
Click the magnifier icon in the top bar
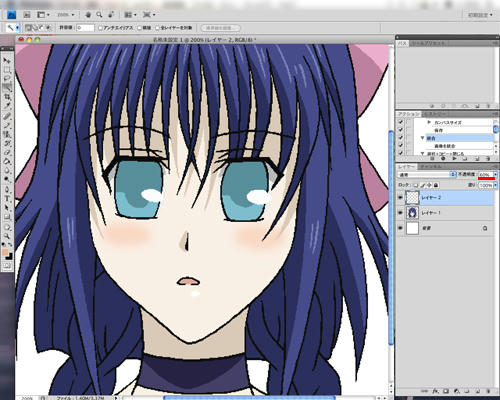point(99,15)
